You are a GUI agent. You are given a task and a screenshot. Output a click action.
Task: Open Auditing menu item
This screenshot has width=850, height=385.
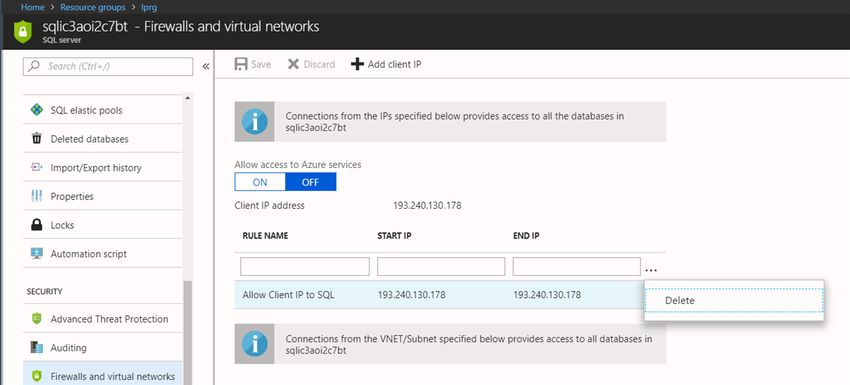point(103,348)
